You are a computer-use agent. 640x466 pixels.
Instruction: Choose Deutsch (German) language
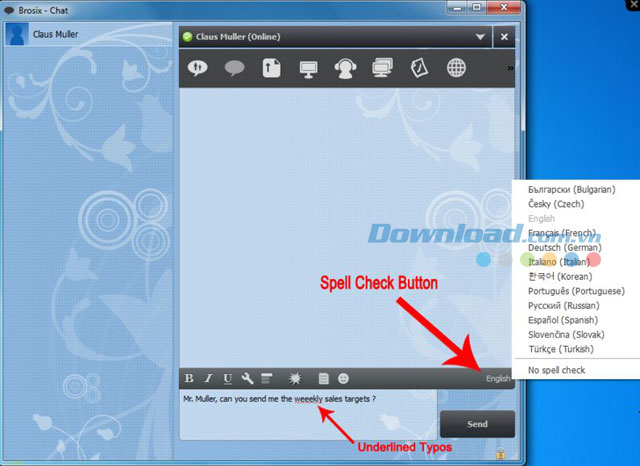point(564,247)
